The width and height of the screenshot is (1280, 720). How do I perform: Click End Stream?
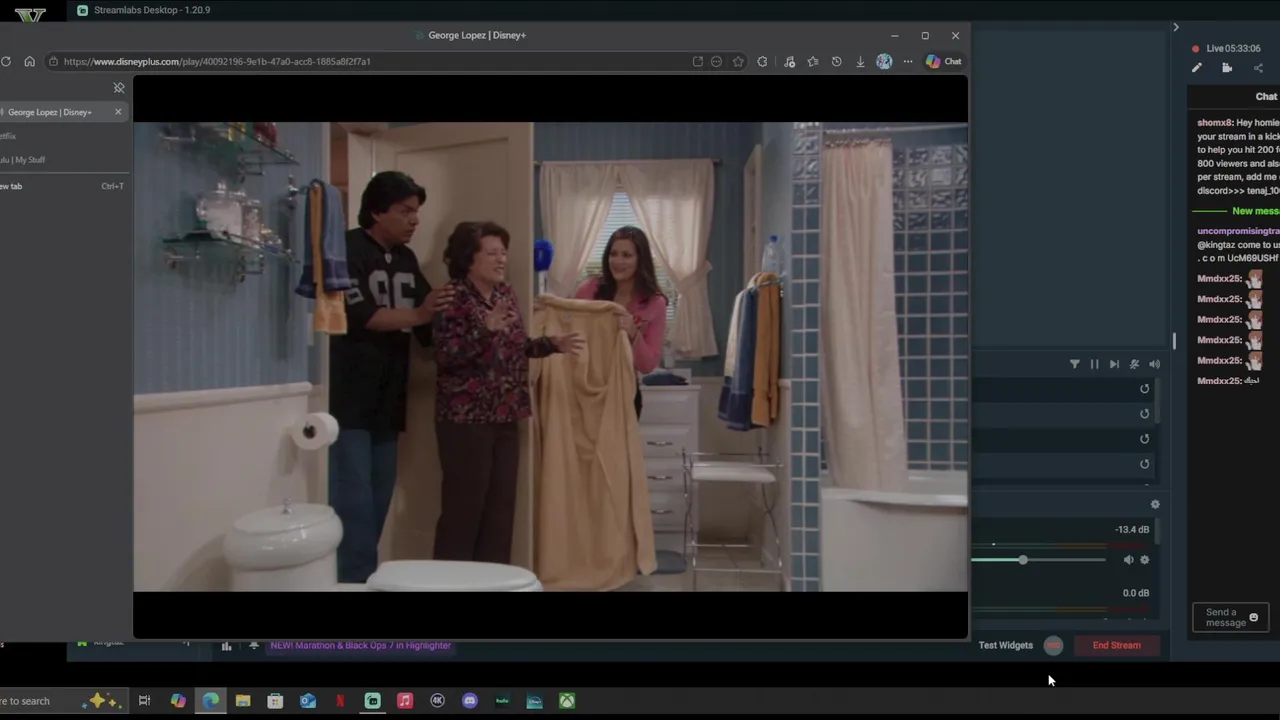[1117, 646]
